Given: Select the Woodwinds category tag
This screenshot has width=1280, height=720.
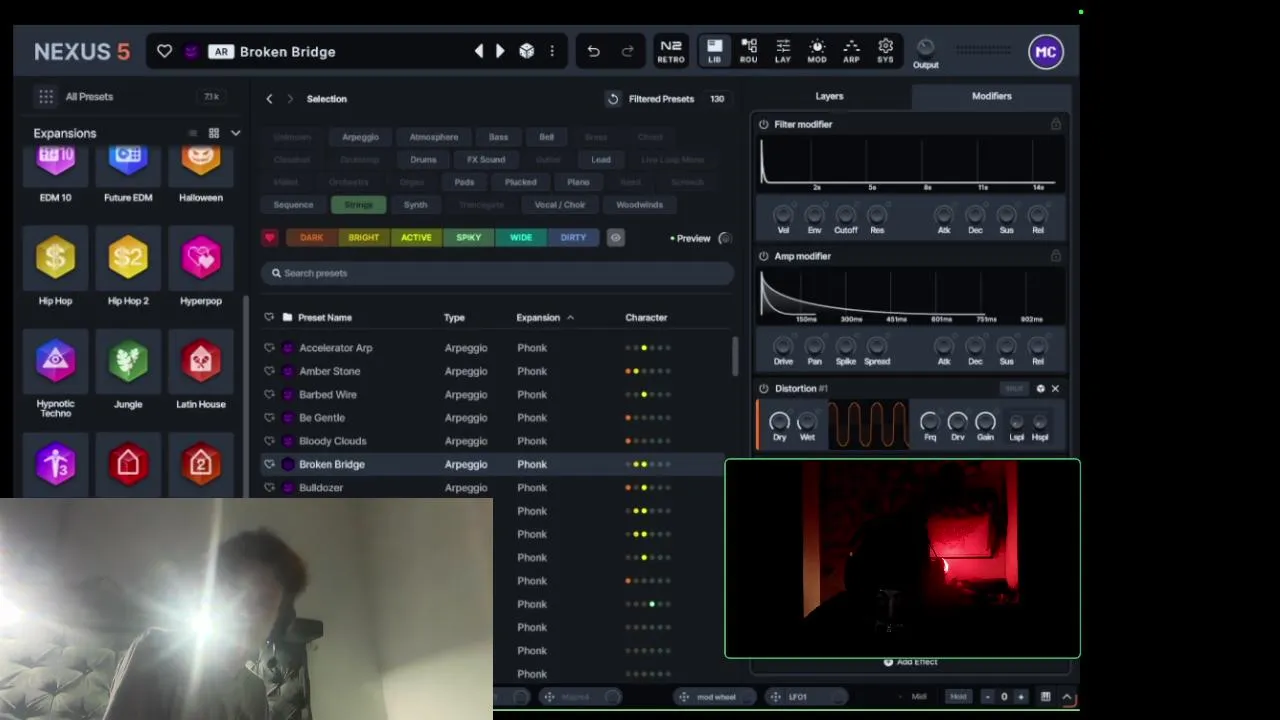Looking at the screenshot, I should coord(639,205).
